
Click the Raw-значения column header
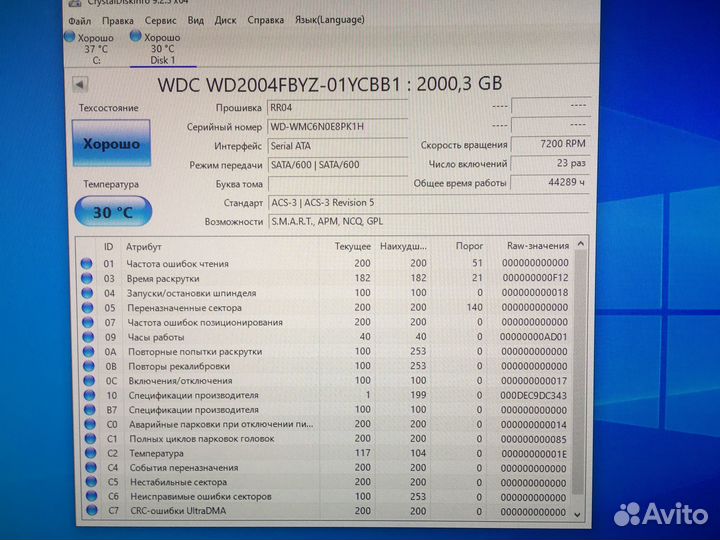click(x=537, y=246)
